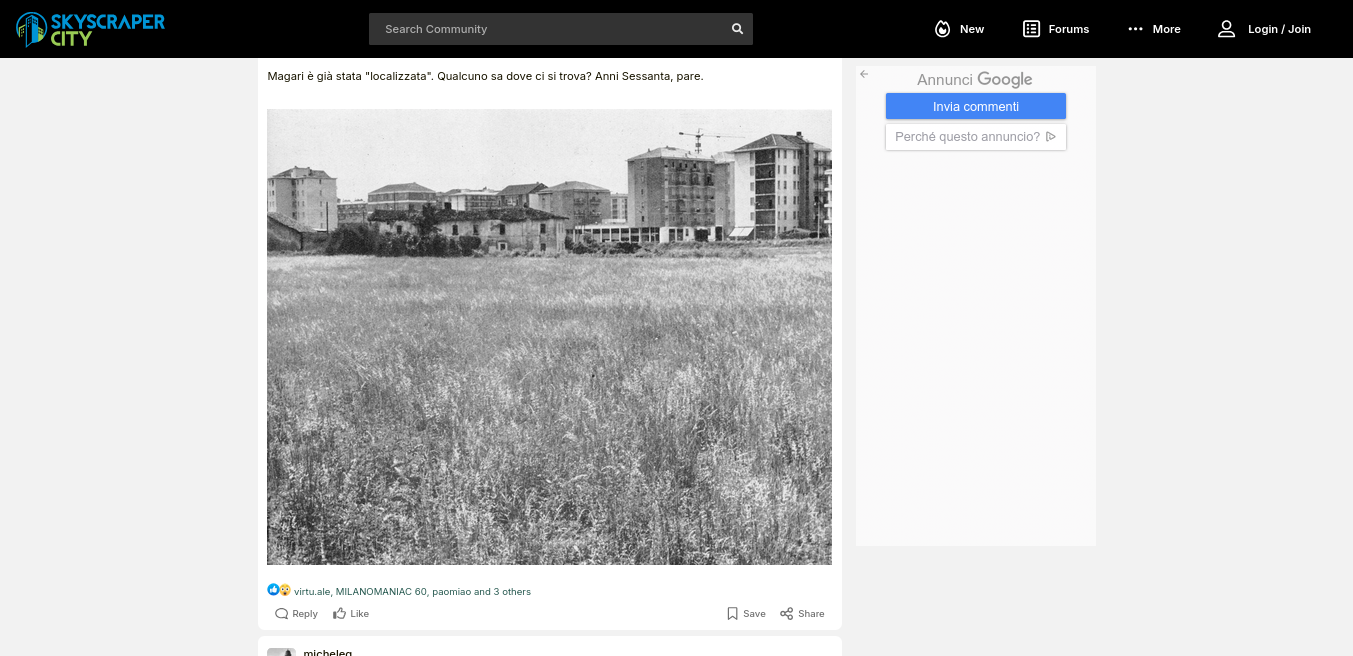Click the blue thumbs-up reaction icon
The width and height of the screenshot is (1353, 656).
pyautogui.click(x=273, y=590)
